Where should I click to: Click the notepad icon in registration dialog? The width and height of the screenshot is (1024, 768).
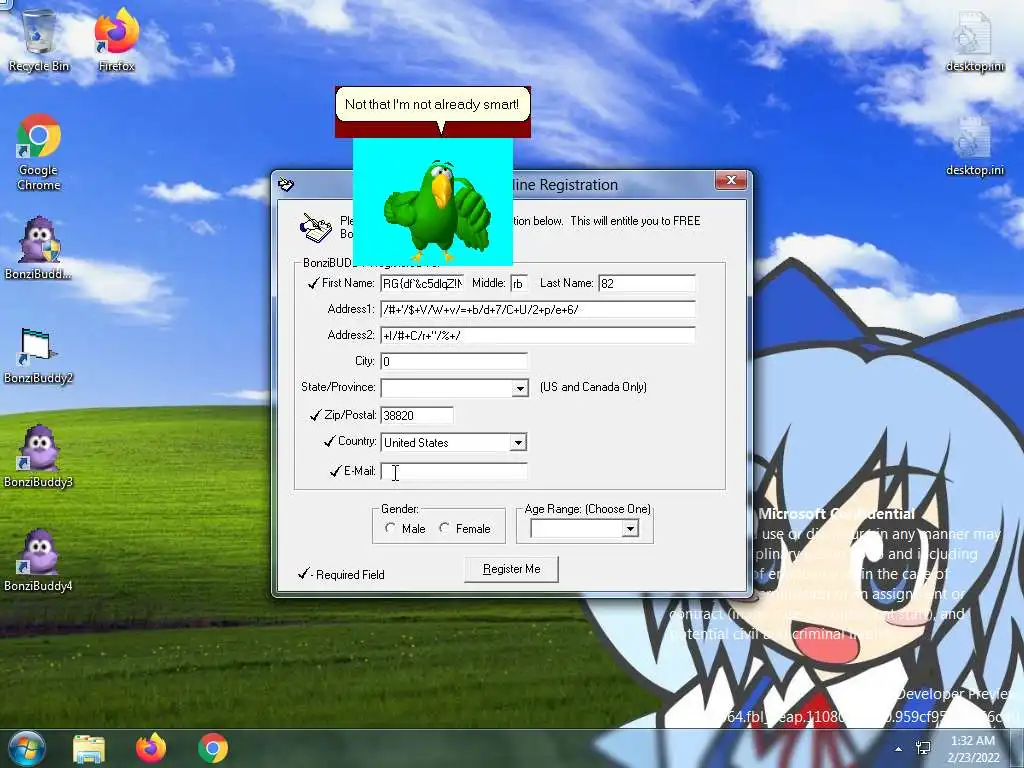[x=316, y=227]
